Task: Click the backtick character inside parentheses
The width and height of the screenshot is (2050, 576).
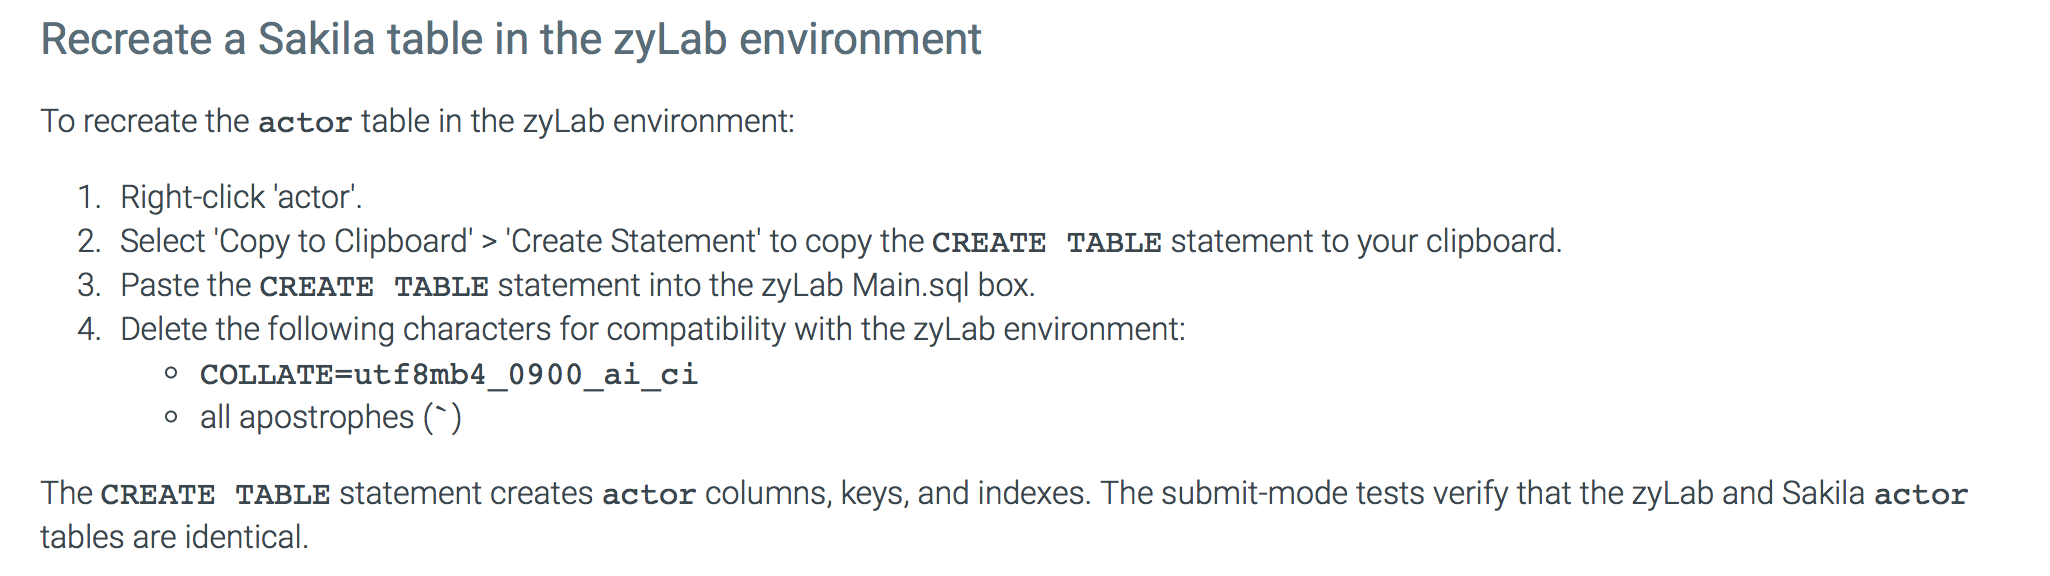Action: 443,410
